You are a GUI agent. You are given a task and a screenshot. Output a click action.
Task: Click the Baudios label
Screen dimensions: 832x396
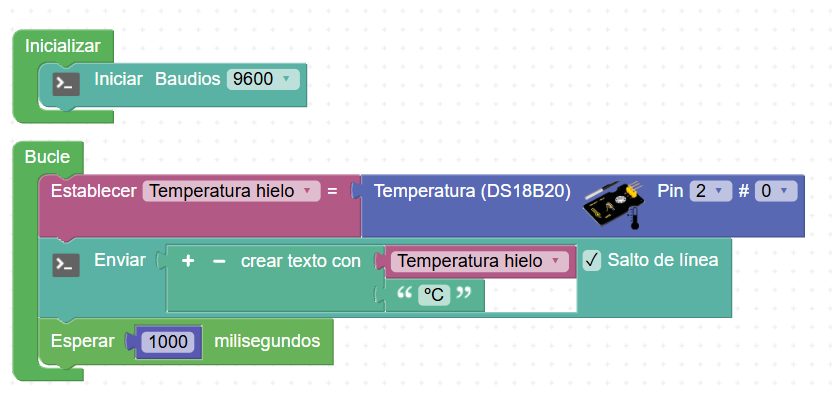coord(187,79)
